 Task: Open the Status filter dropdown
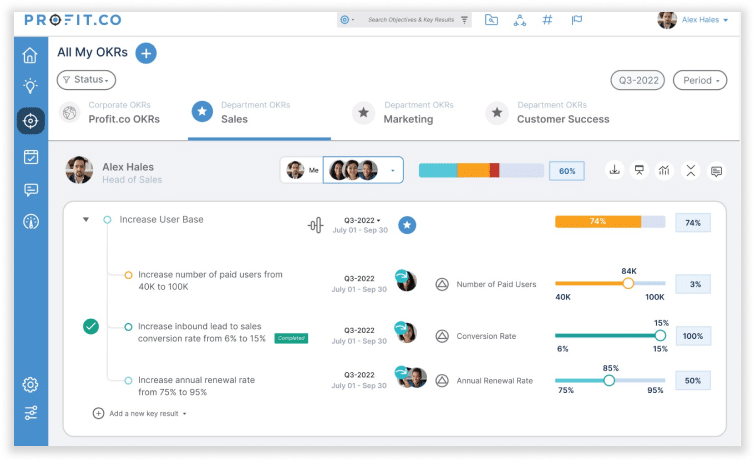pos(86,80)
